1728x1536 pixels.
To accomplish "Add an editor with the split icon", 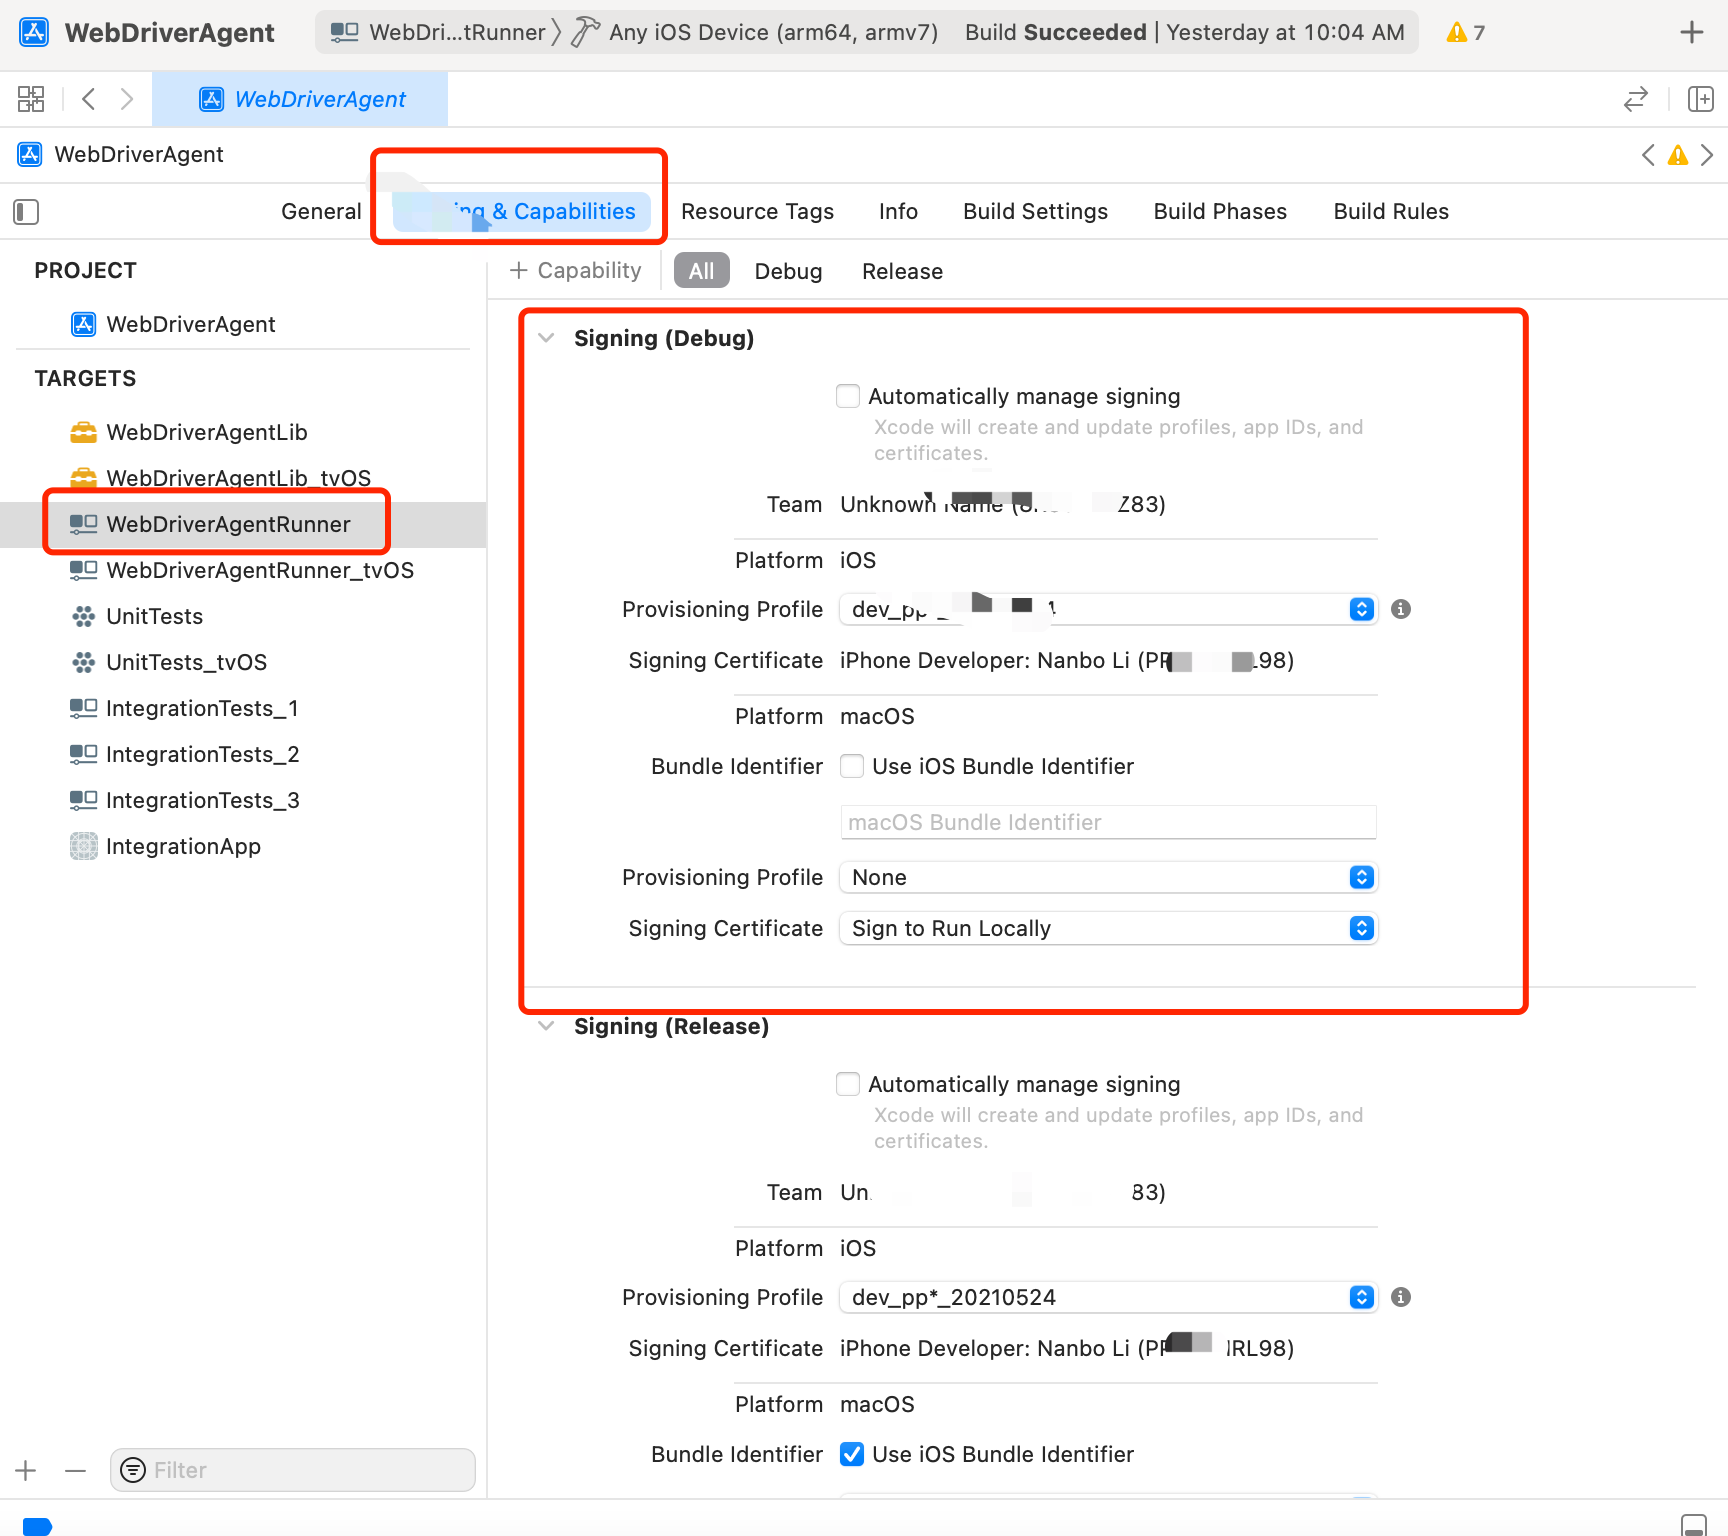I will click(x=1700, y=99).
